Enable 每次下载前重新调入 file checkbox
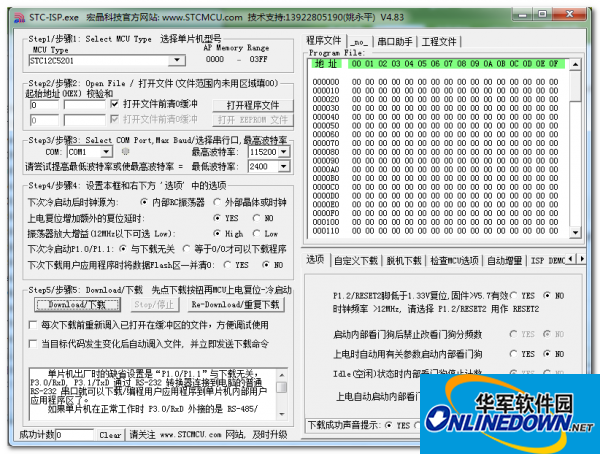600x454 pixels. click(33, 325)
